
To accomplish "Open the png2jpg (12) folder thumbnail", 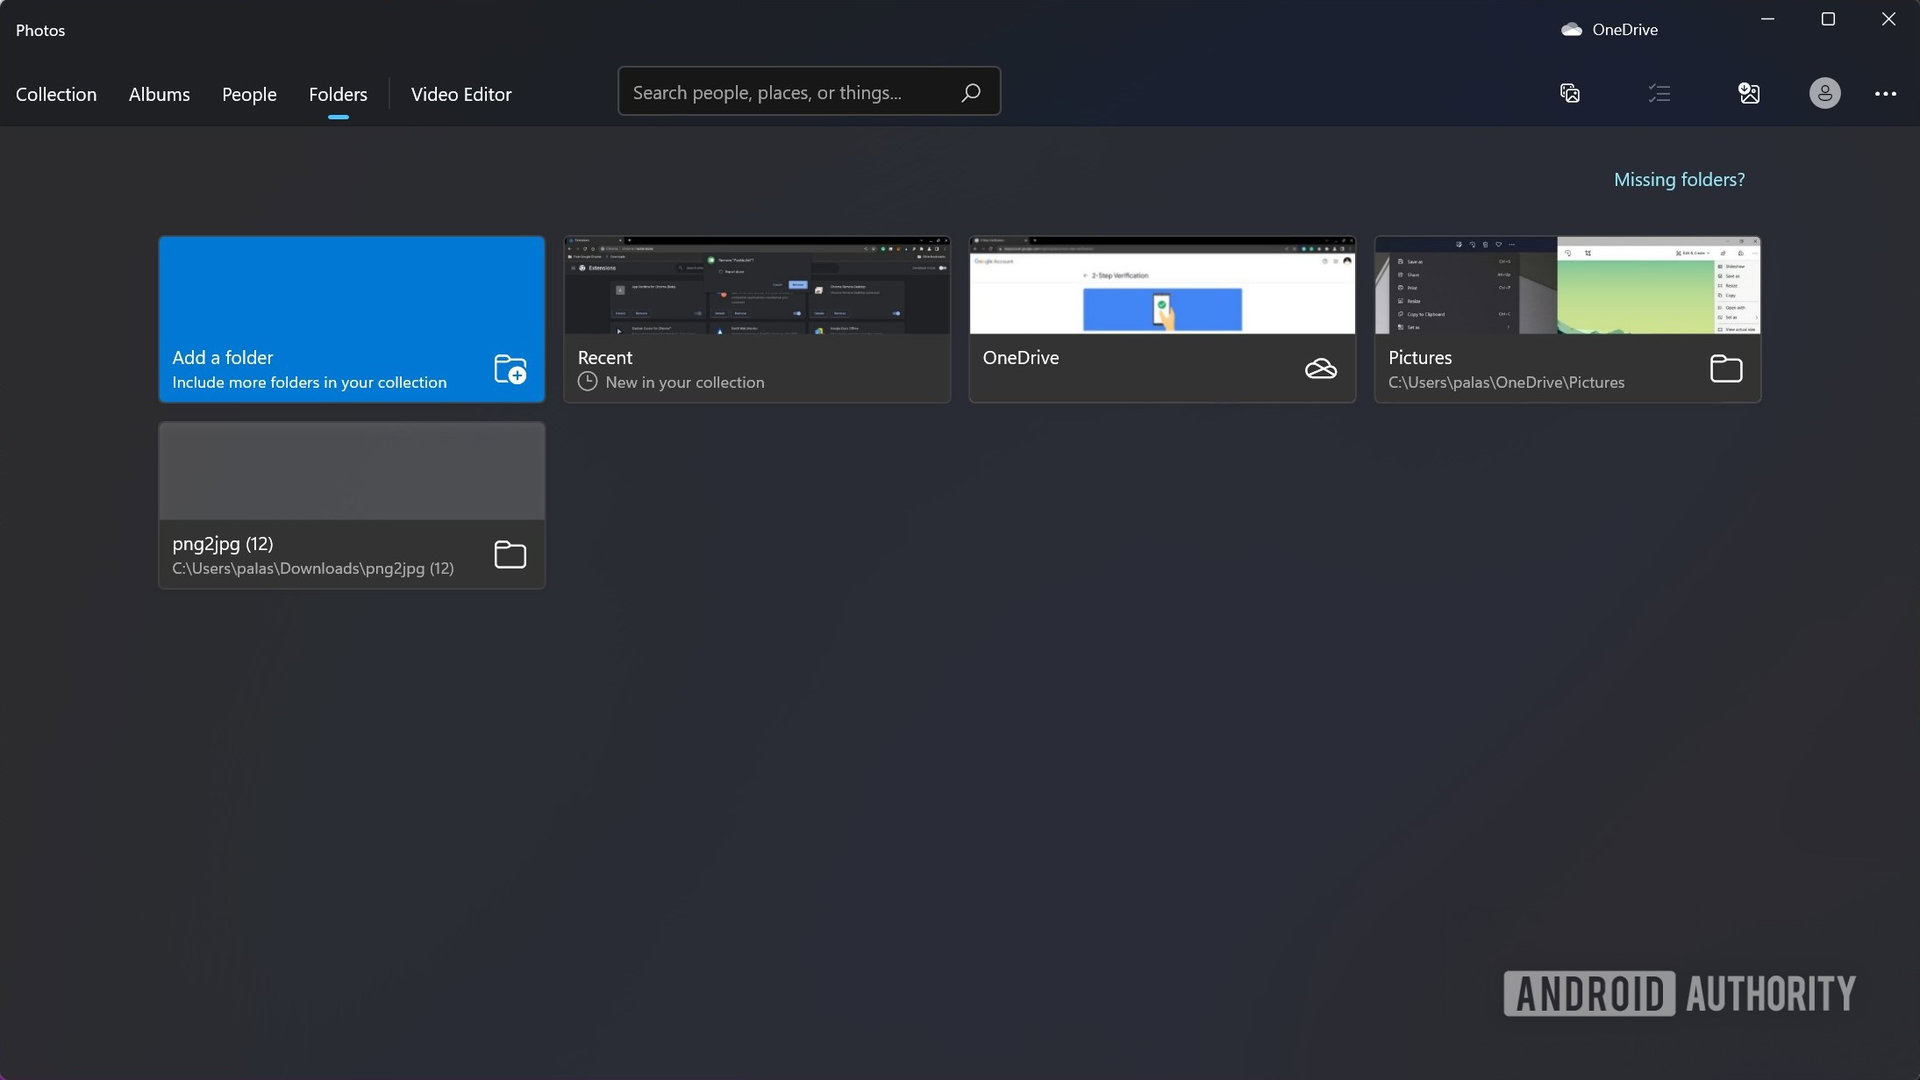I will click(x=351, y=471).
